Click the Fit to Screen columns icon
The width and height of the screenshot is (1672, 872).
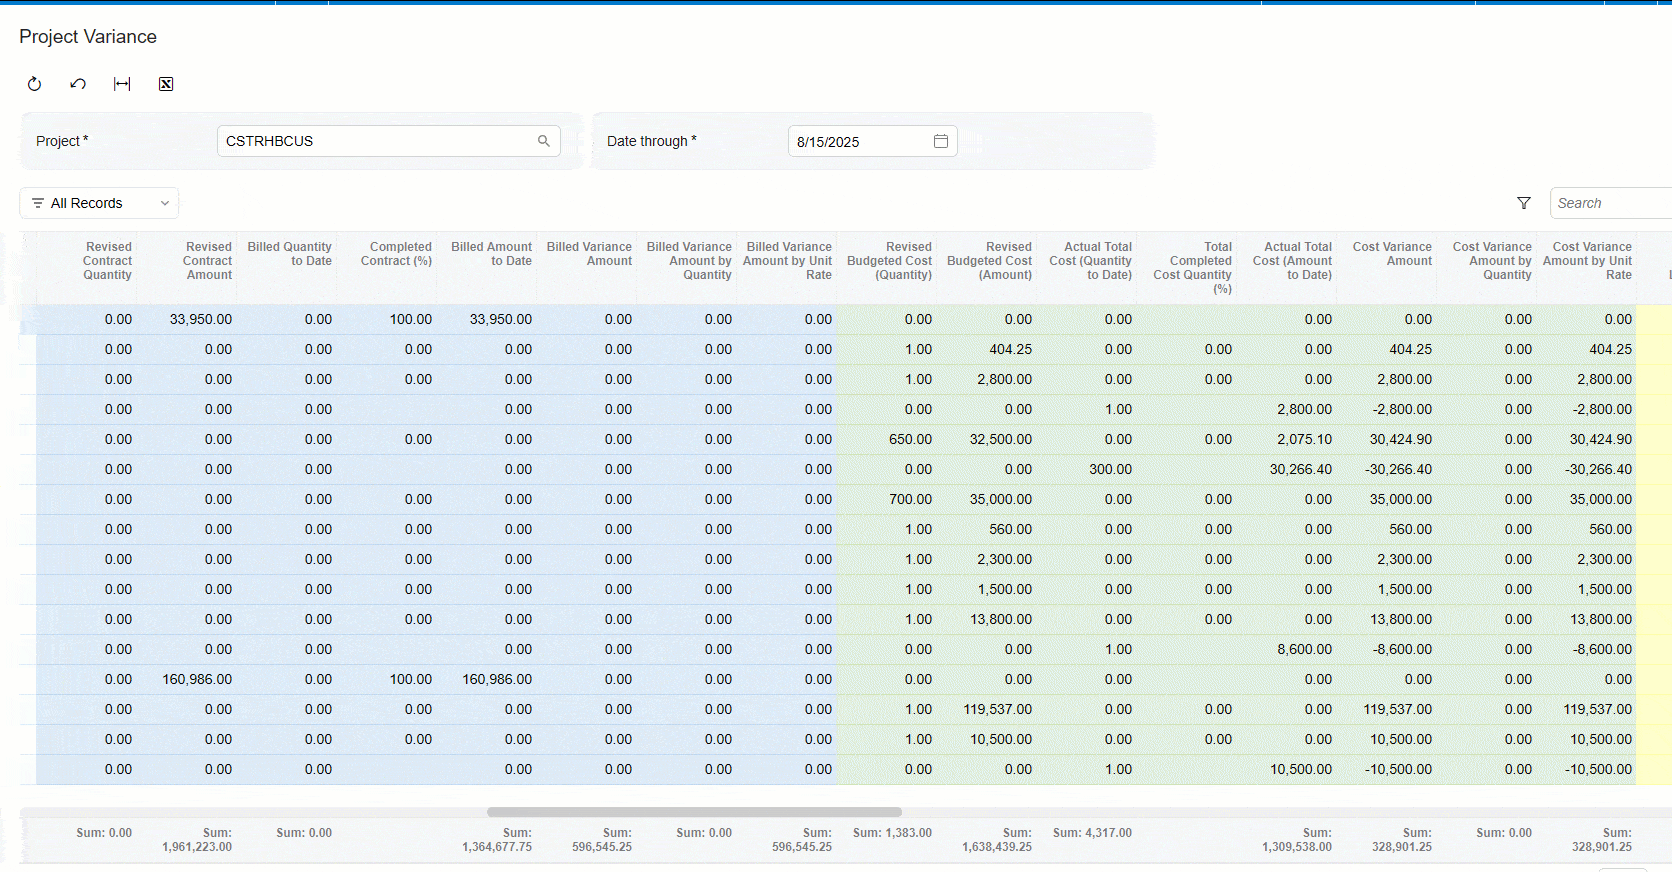[x=122, y=84]
